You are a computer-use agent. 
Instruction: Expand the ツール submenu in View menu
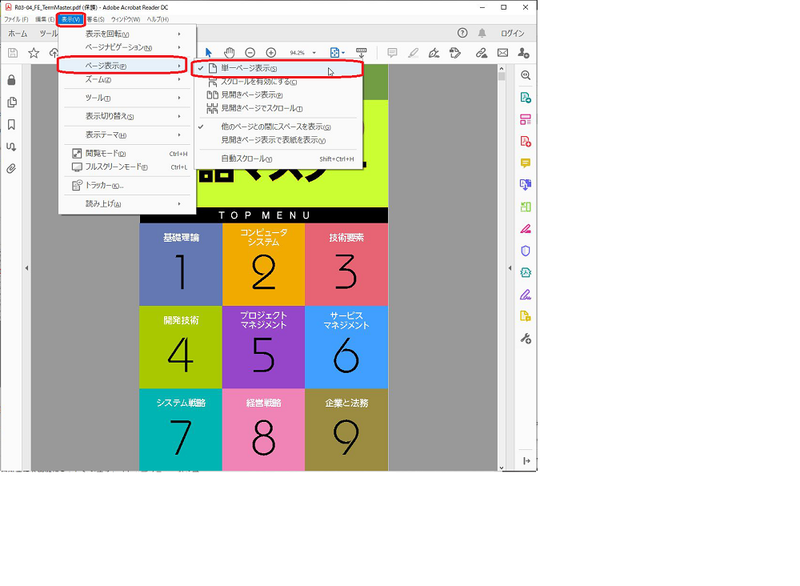coord(127,98)
